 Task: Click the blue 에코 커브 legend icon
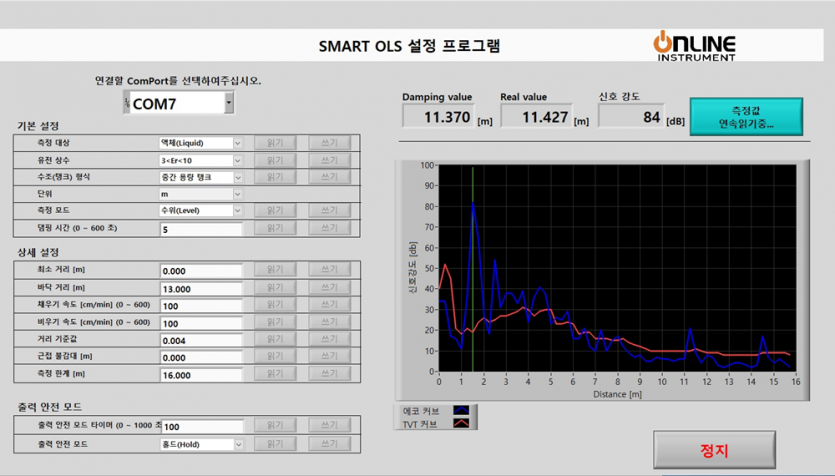click(461, 410)
